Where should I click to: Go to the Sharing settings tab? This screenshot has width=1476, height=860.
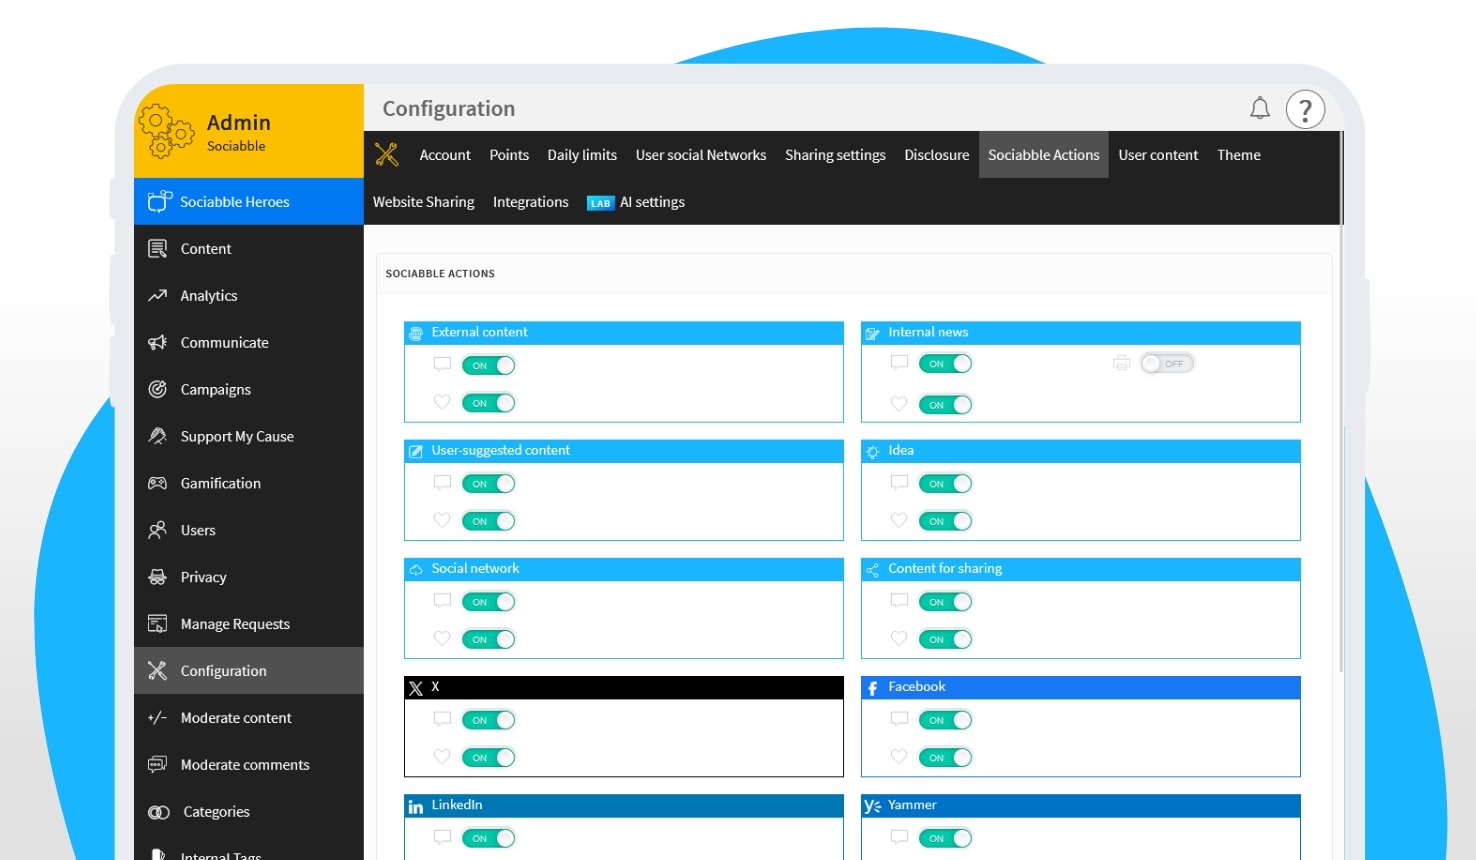click(835, 155)
